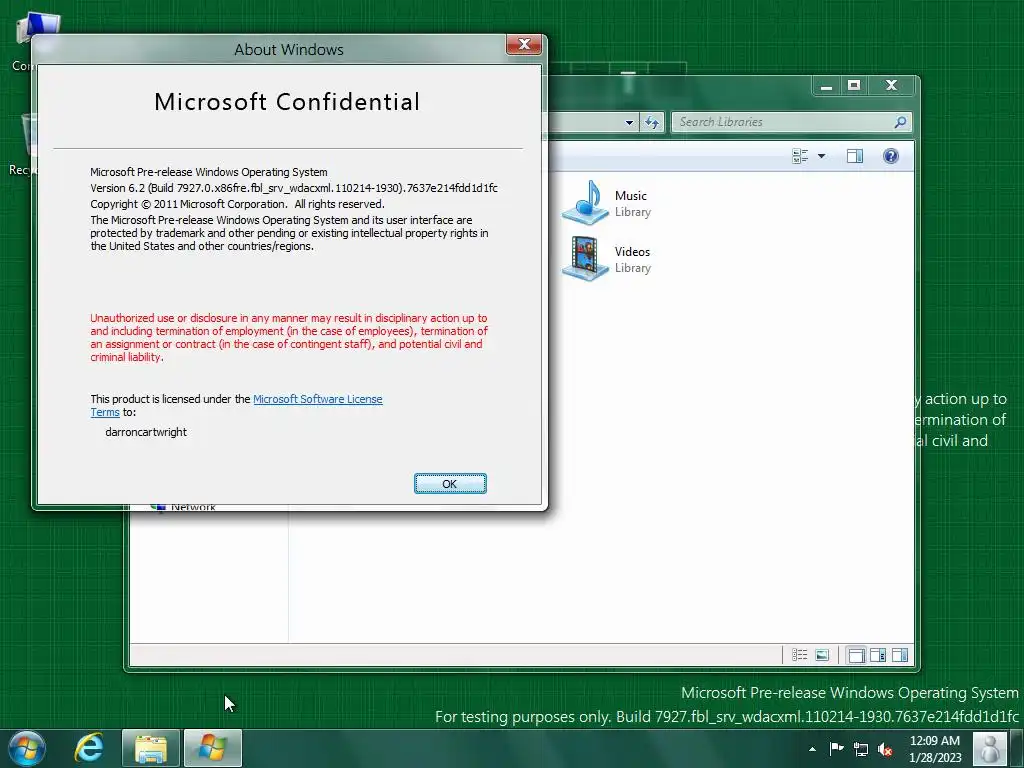Click the Show desktop strip
Image resolution: width=1024 pixels, height=768 pixels.
(1017, 748)
